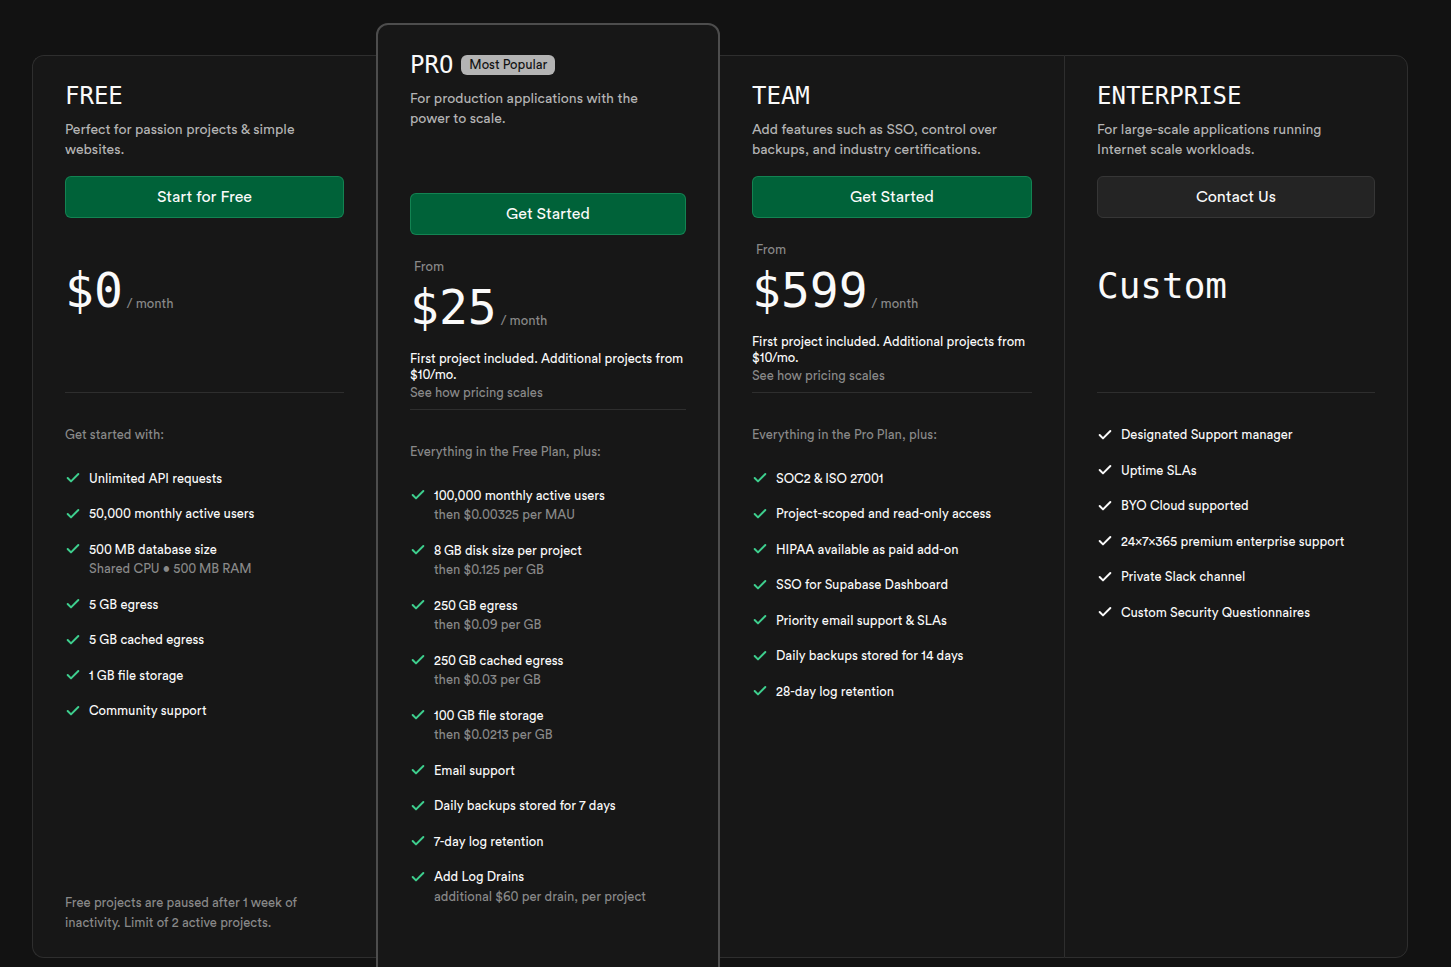Click 'then $0.0213 per GB' text
Screen dimensions: 1451x967
493,735
